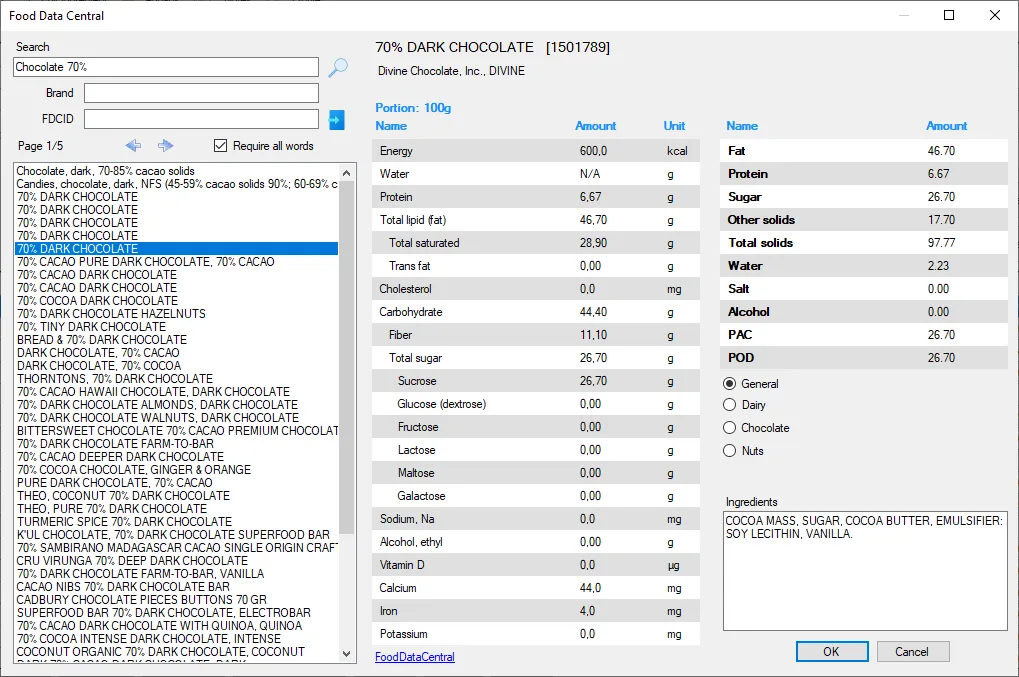
Task: Click the Calcium nutrient row
Action: click(536, 588)
